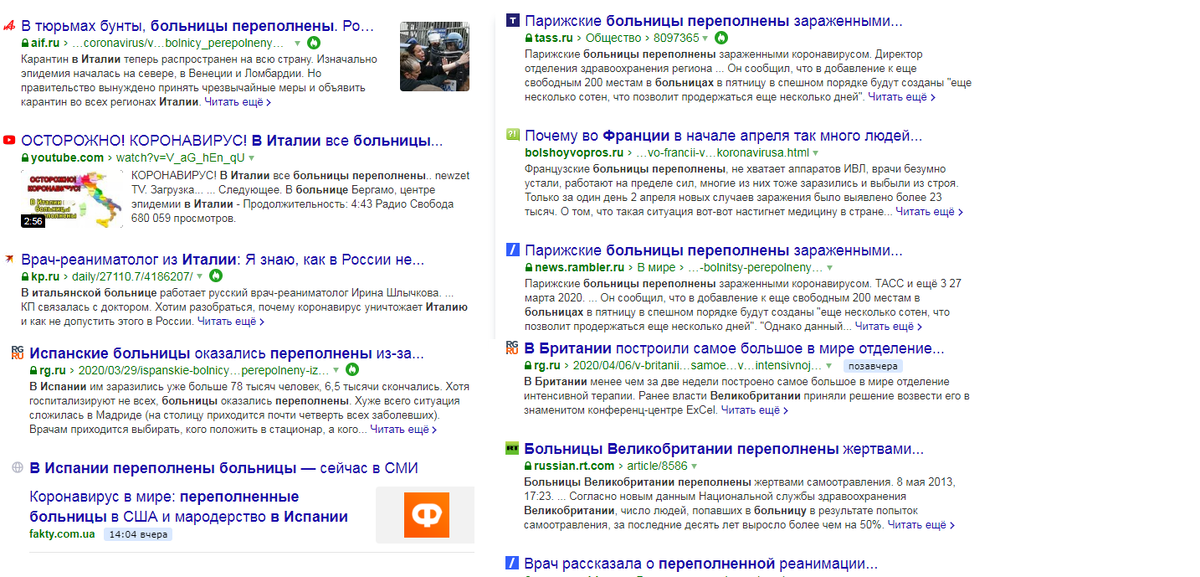Open the result Испанские больницы оказались переполнены
This screenshot has width=1200, height=577.
pos(227,353)
